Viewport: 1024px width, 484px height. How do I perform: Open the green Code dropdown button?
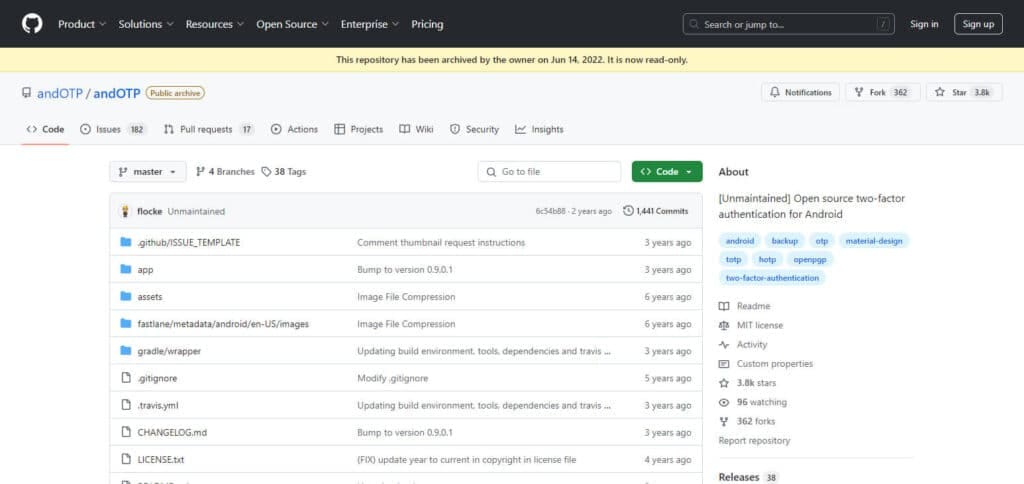point(667,172)
